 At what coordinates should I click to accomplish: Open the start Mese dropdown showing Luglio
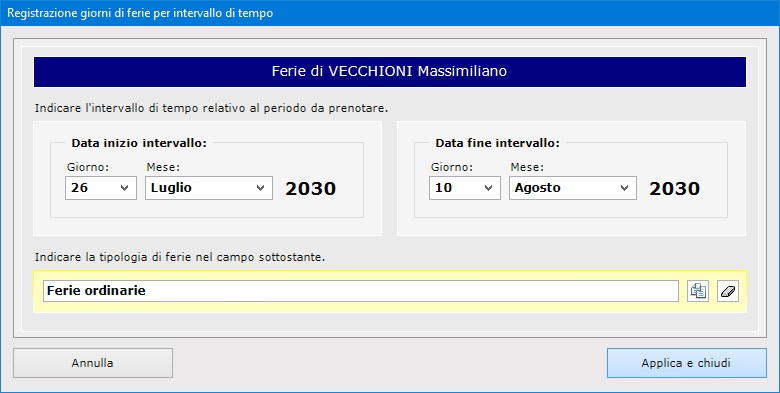coord(209,188)
